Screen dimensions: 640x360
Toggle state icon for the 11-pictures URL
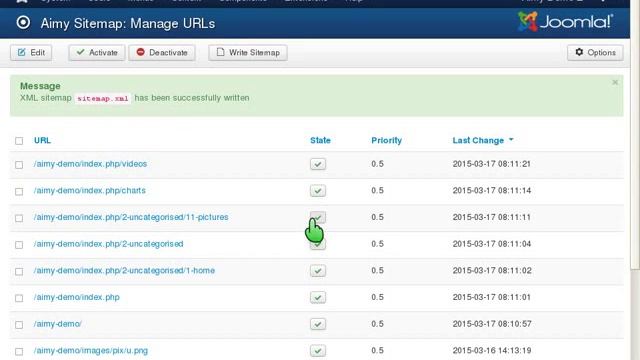click(x=318, y=217)
